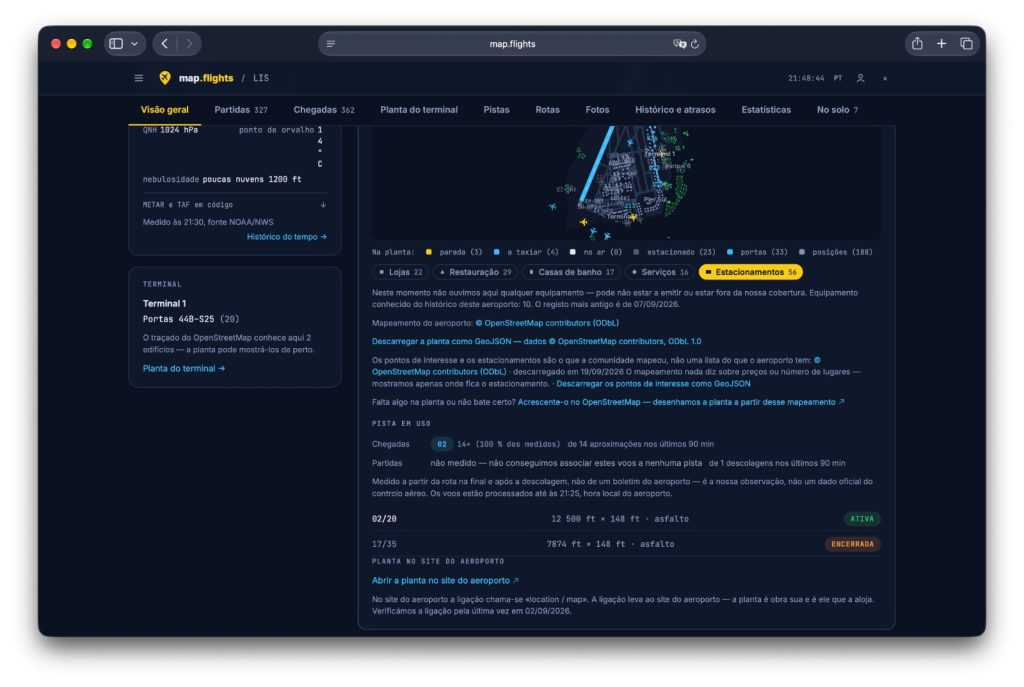Open the Chegadas 362 tab

click(x=324, y=110)
